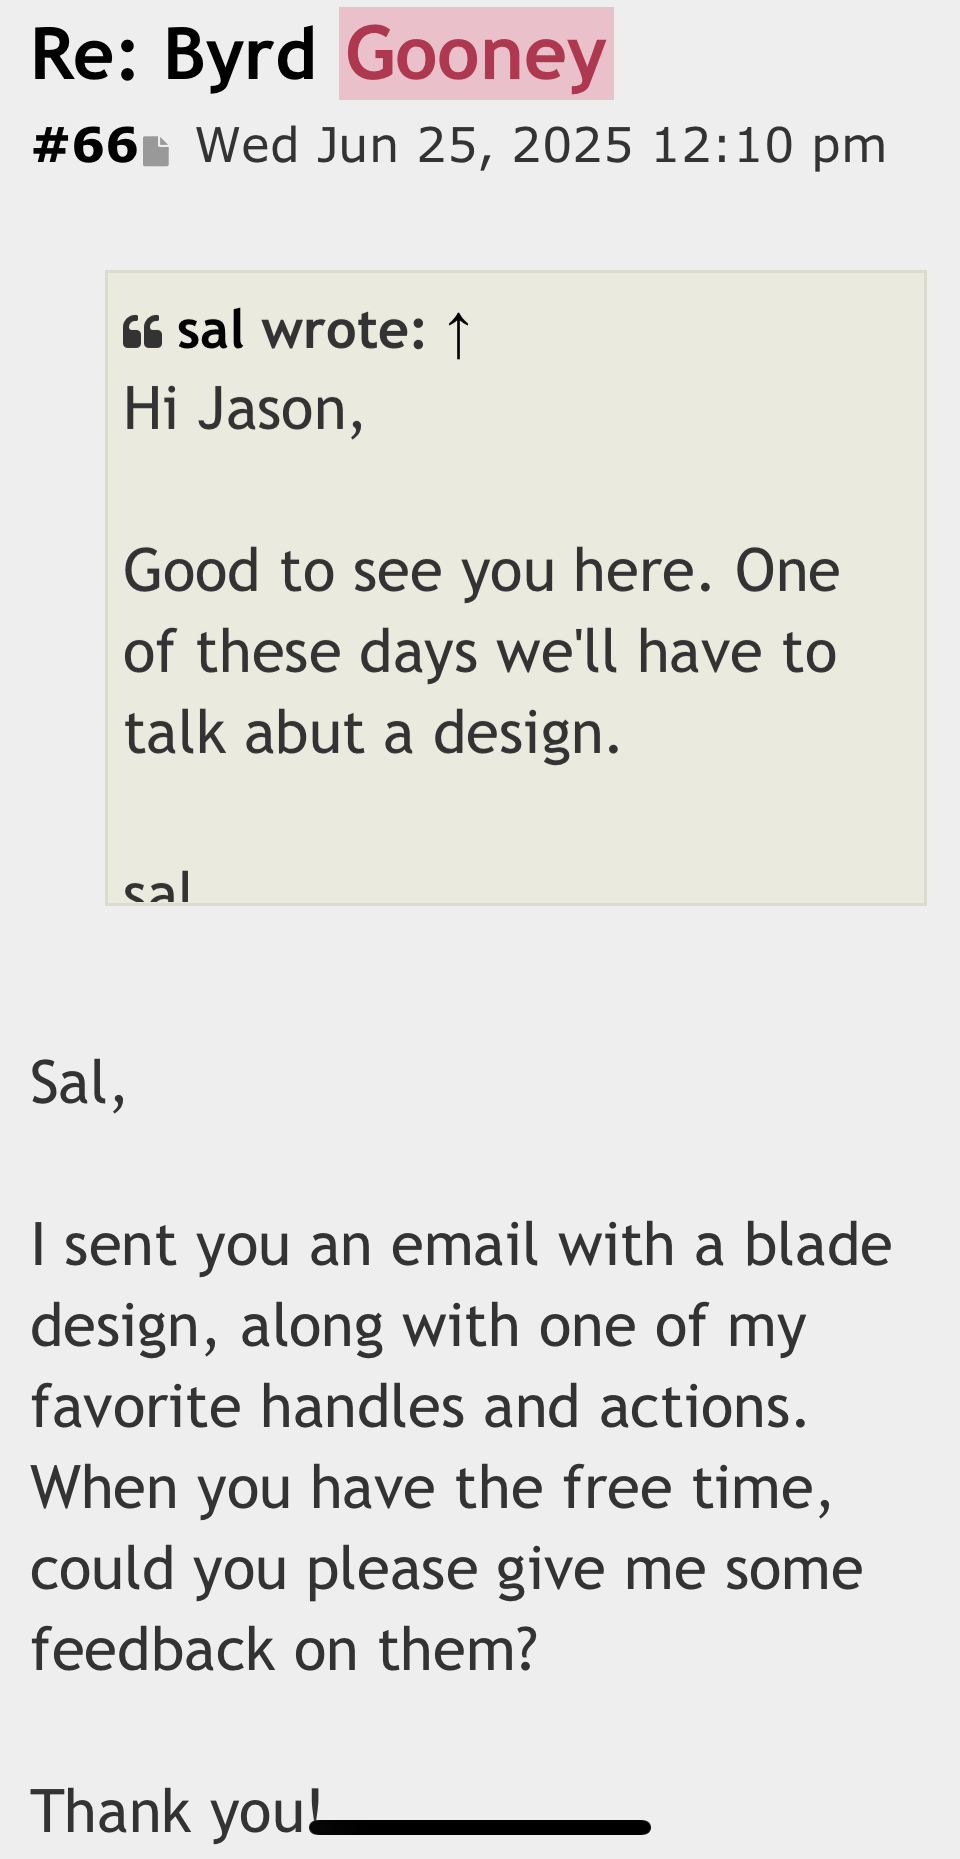Click the small post document icon
The image size is (960, 1859).
(155, 151)
